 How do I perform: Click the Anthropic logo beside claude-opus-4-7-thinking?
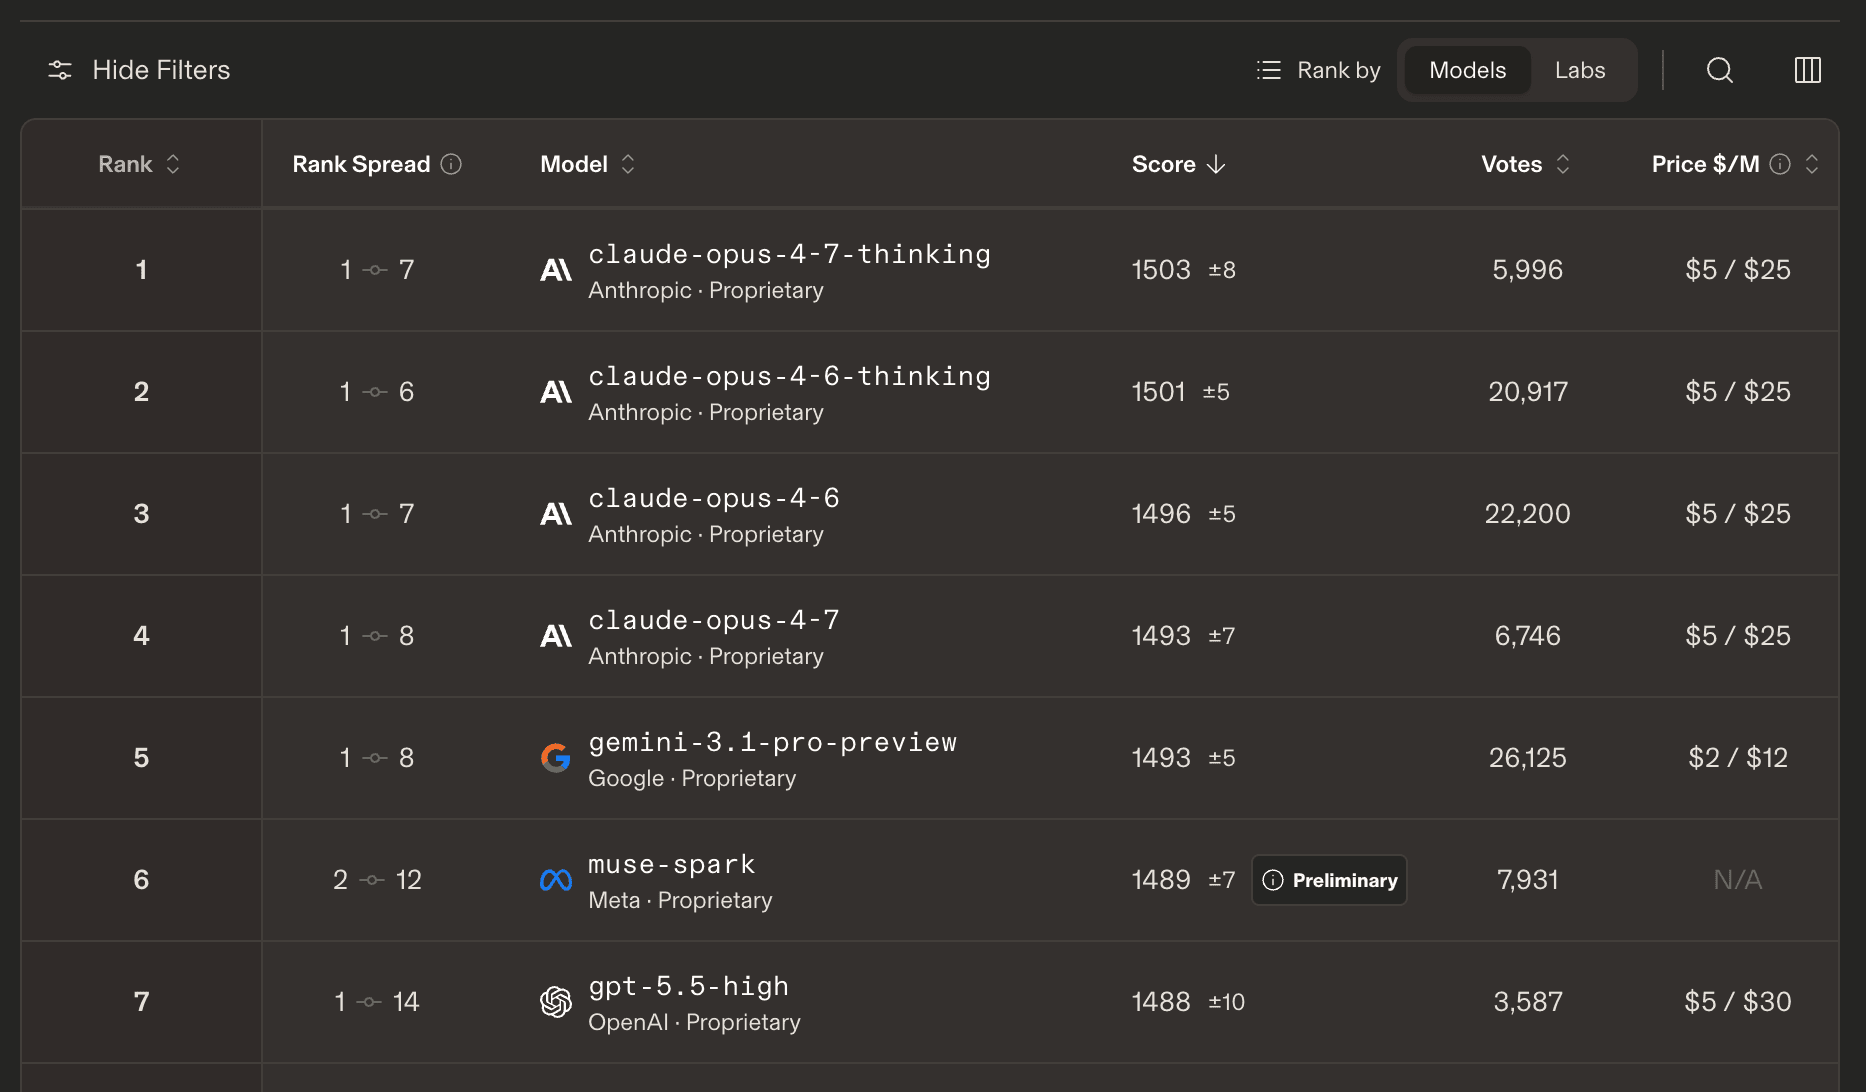(x=555, y=270)
